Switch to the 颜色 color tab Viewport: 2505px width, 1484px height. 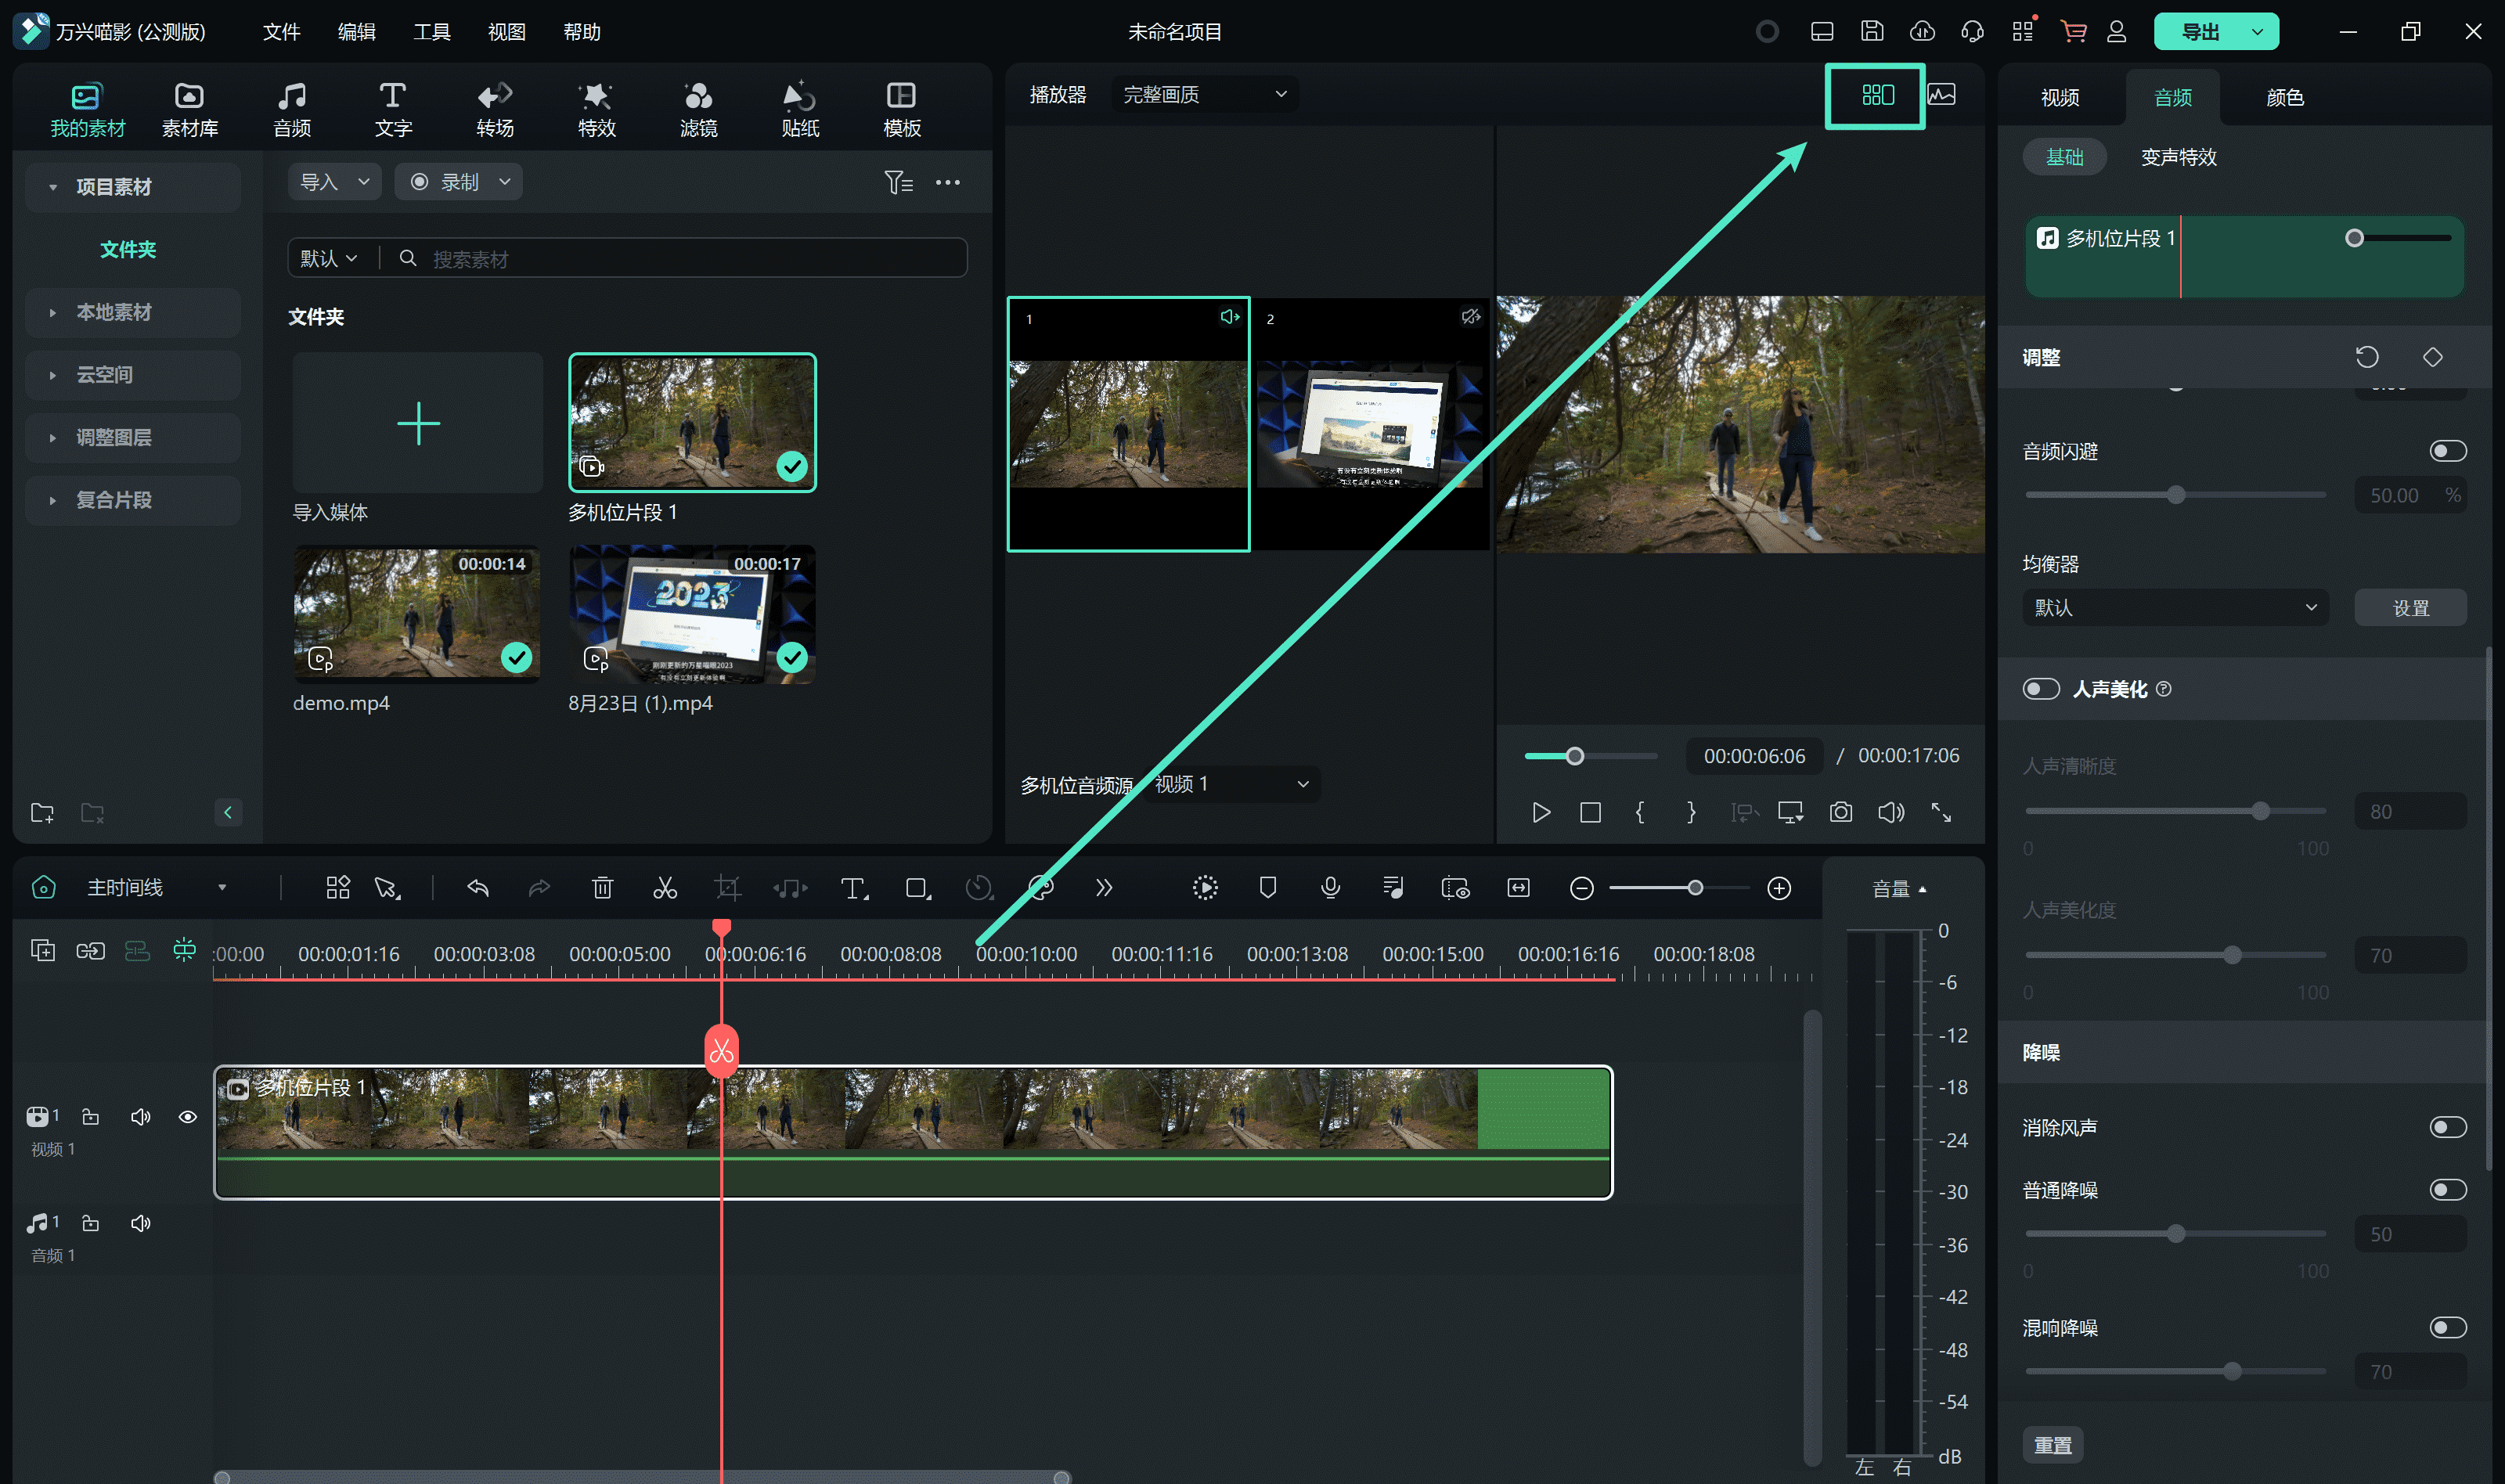2284,98
